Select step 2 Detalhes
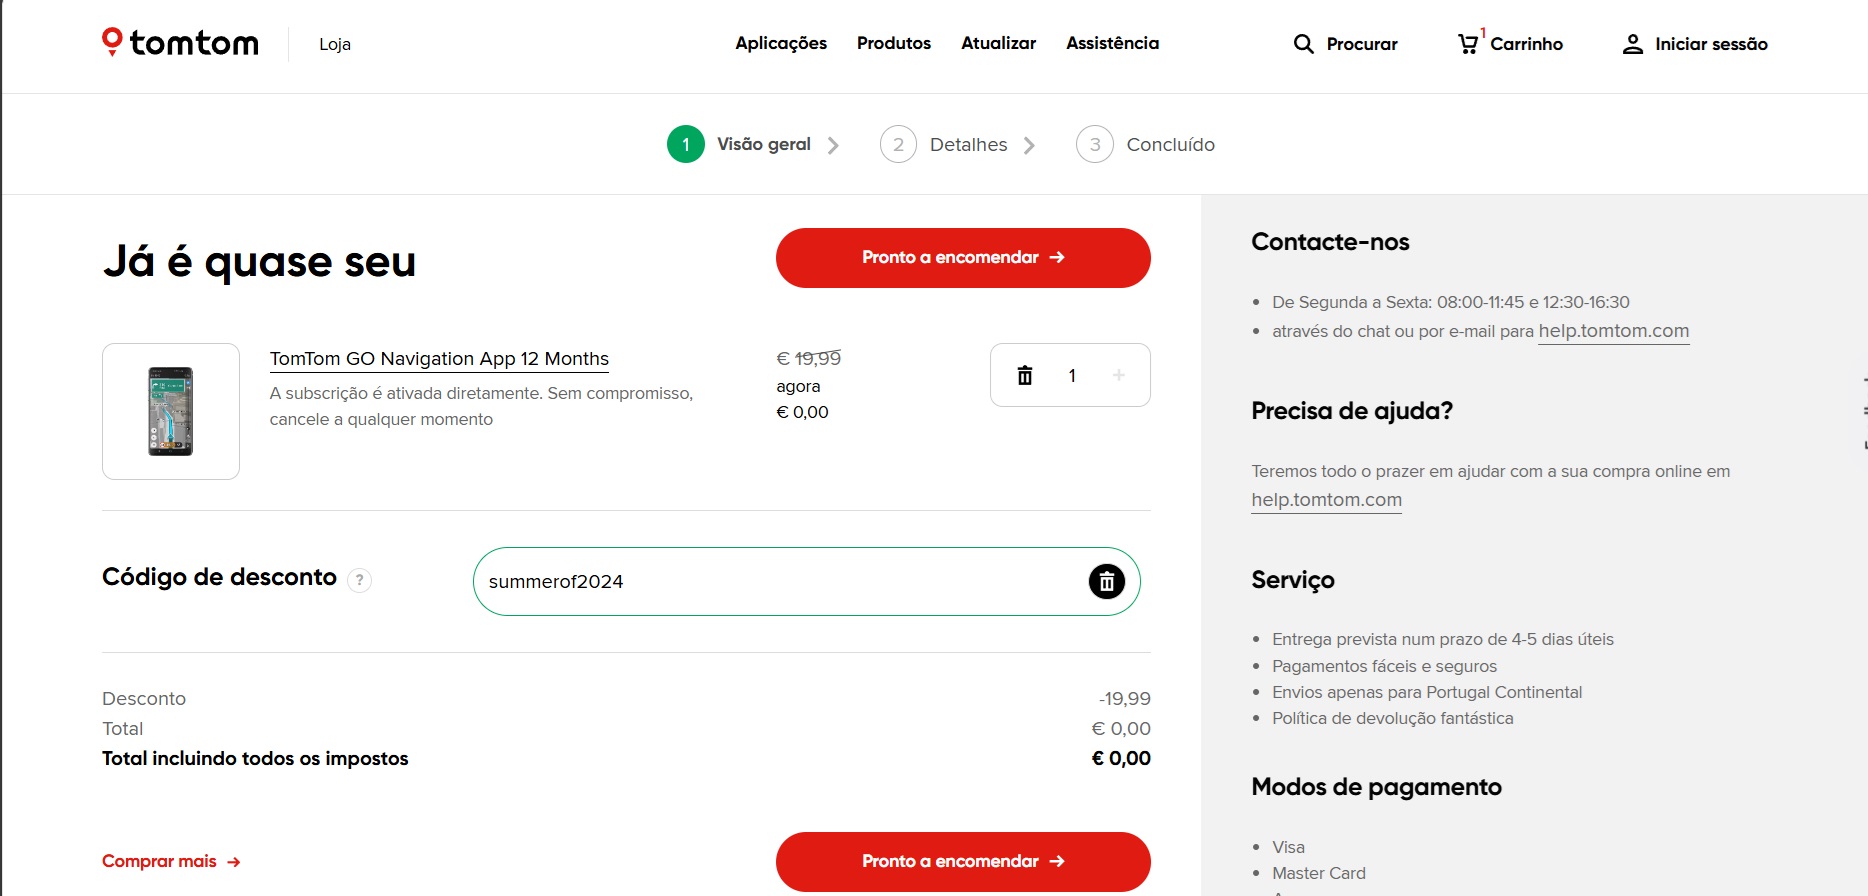The width and height of the screenshot is (1868, 896). pyautogui.click(x=944, y=144)
